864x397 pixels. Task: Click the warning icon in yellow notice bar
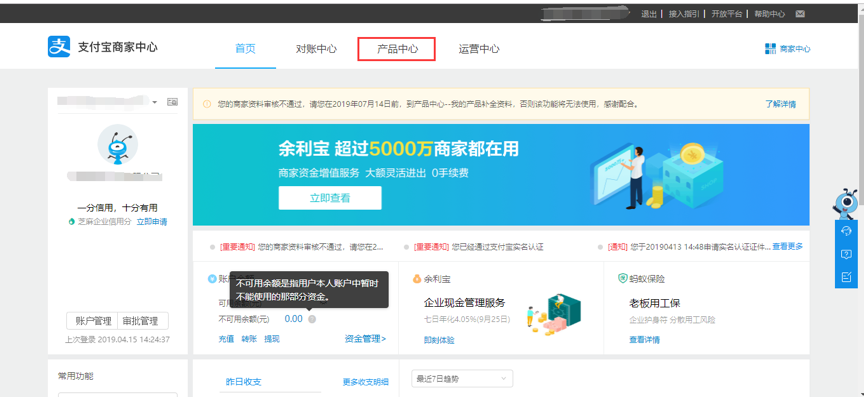(x=207, y=104)
